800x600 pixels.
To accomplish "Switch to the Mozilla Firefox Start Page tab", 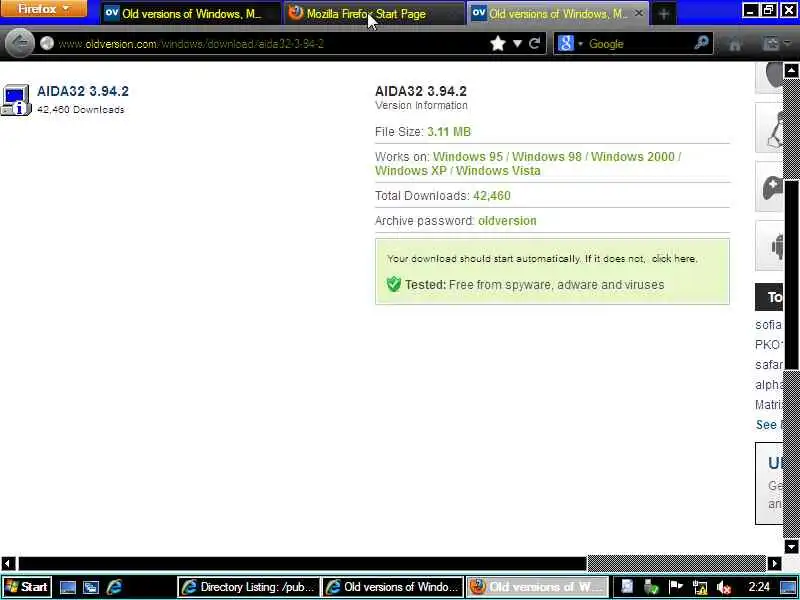I will tap(373, 14).
